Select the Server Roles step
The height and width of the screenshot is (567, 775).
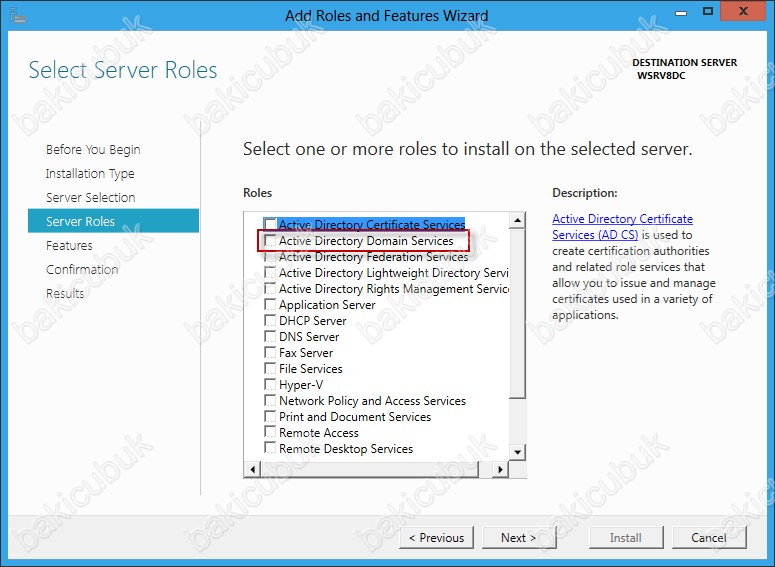pos(114,221)
